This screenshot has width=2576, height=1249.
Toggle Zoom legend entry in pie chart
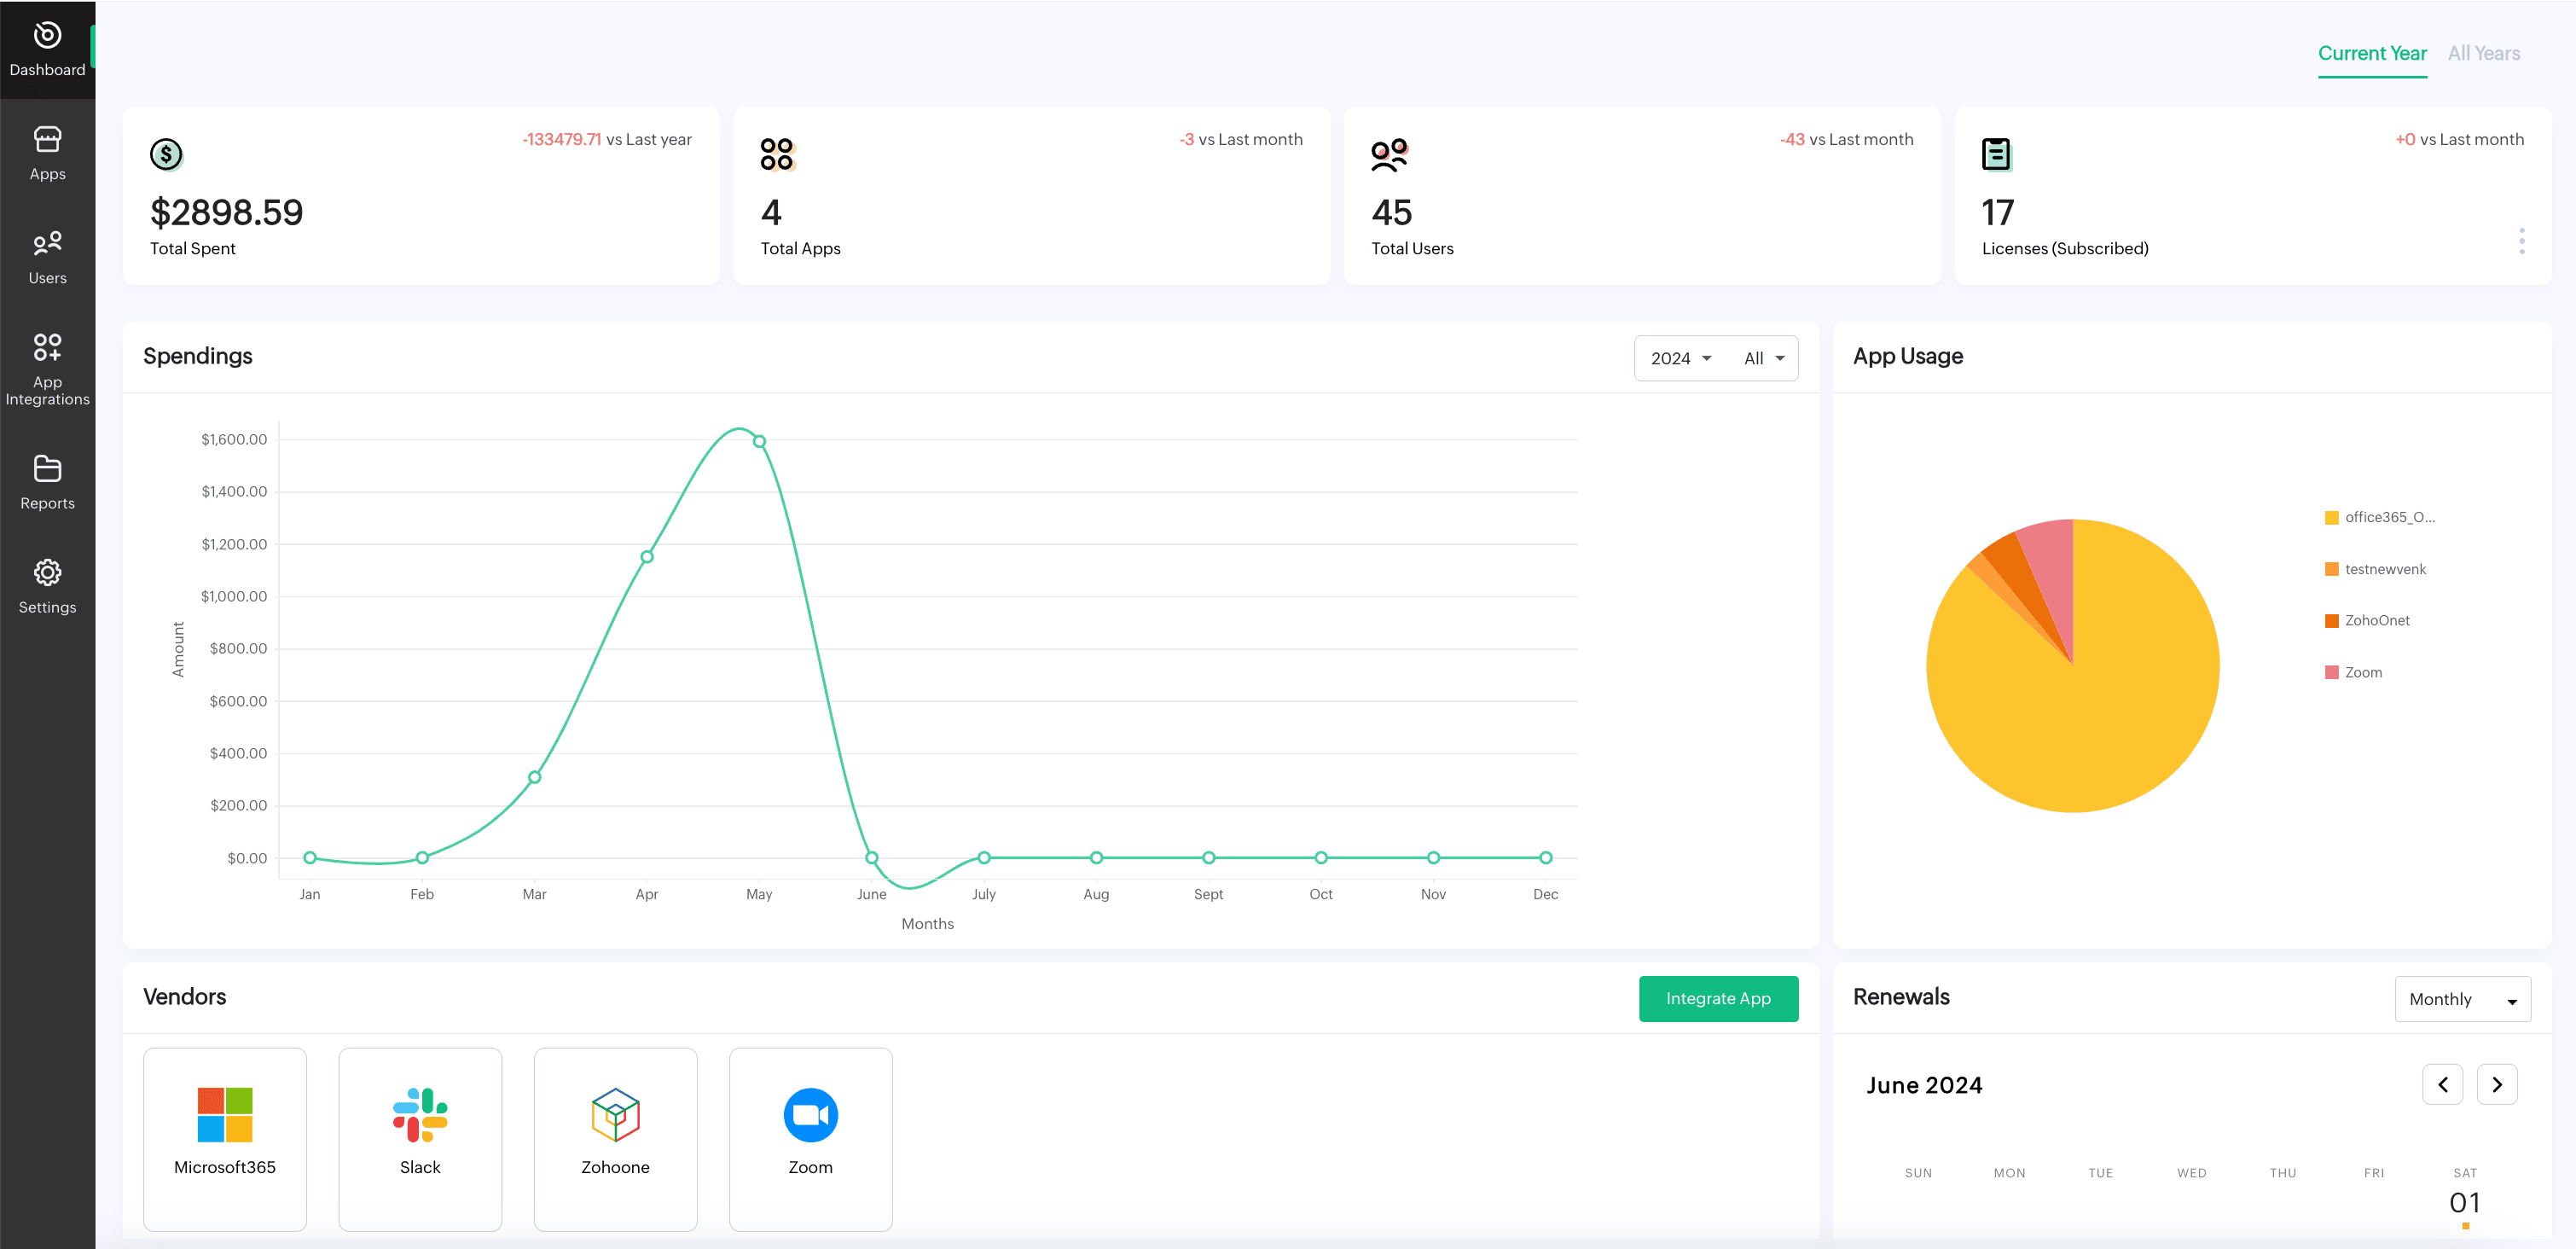(x=2362, y=672)
